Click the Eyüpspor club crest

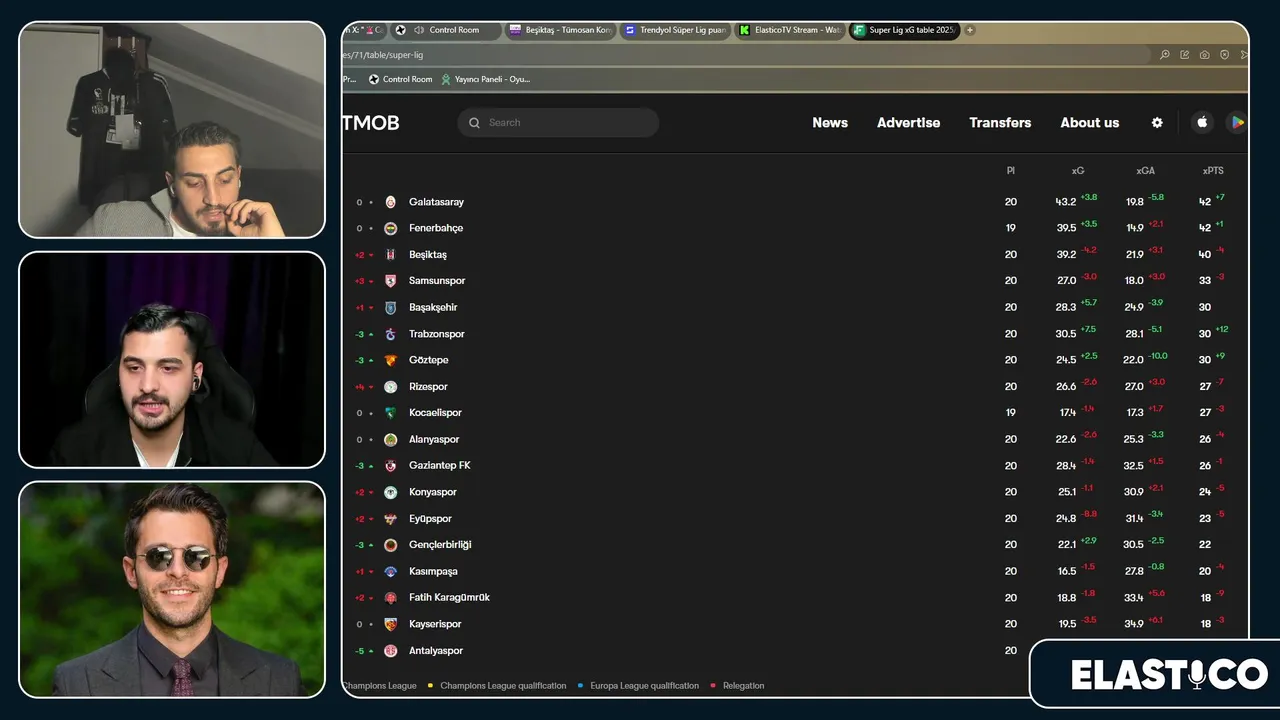pyautogui.click(x=391, y=519)
